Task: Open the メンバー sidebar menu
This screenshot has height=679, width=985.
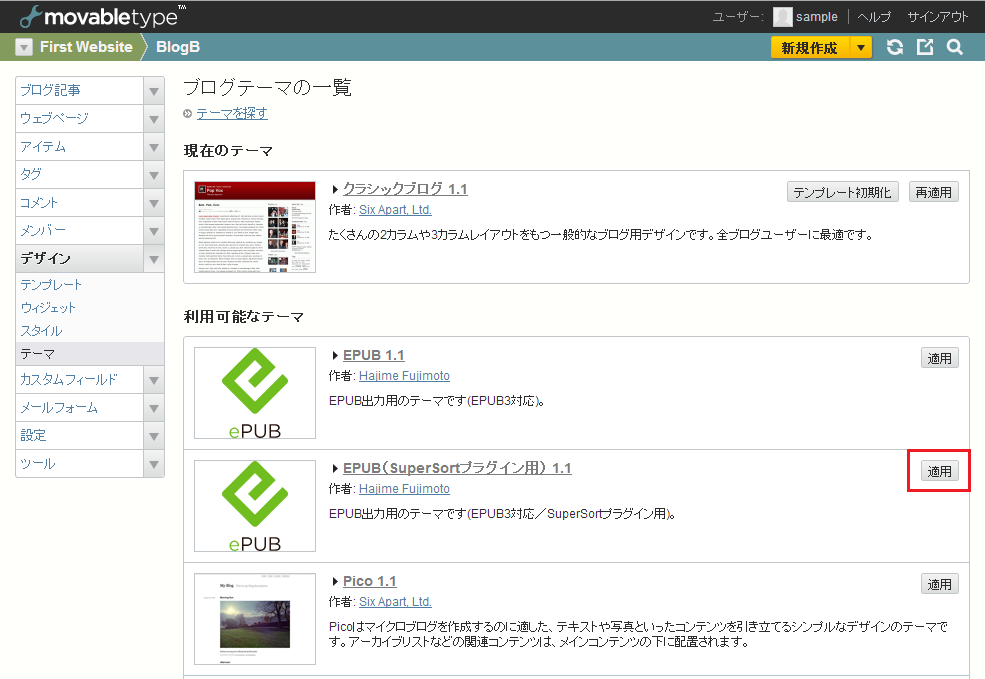Action: [x=80, y=230]
